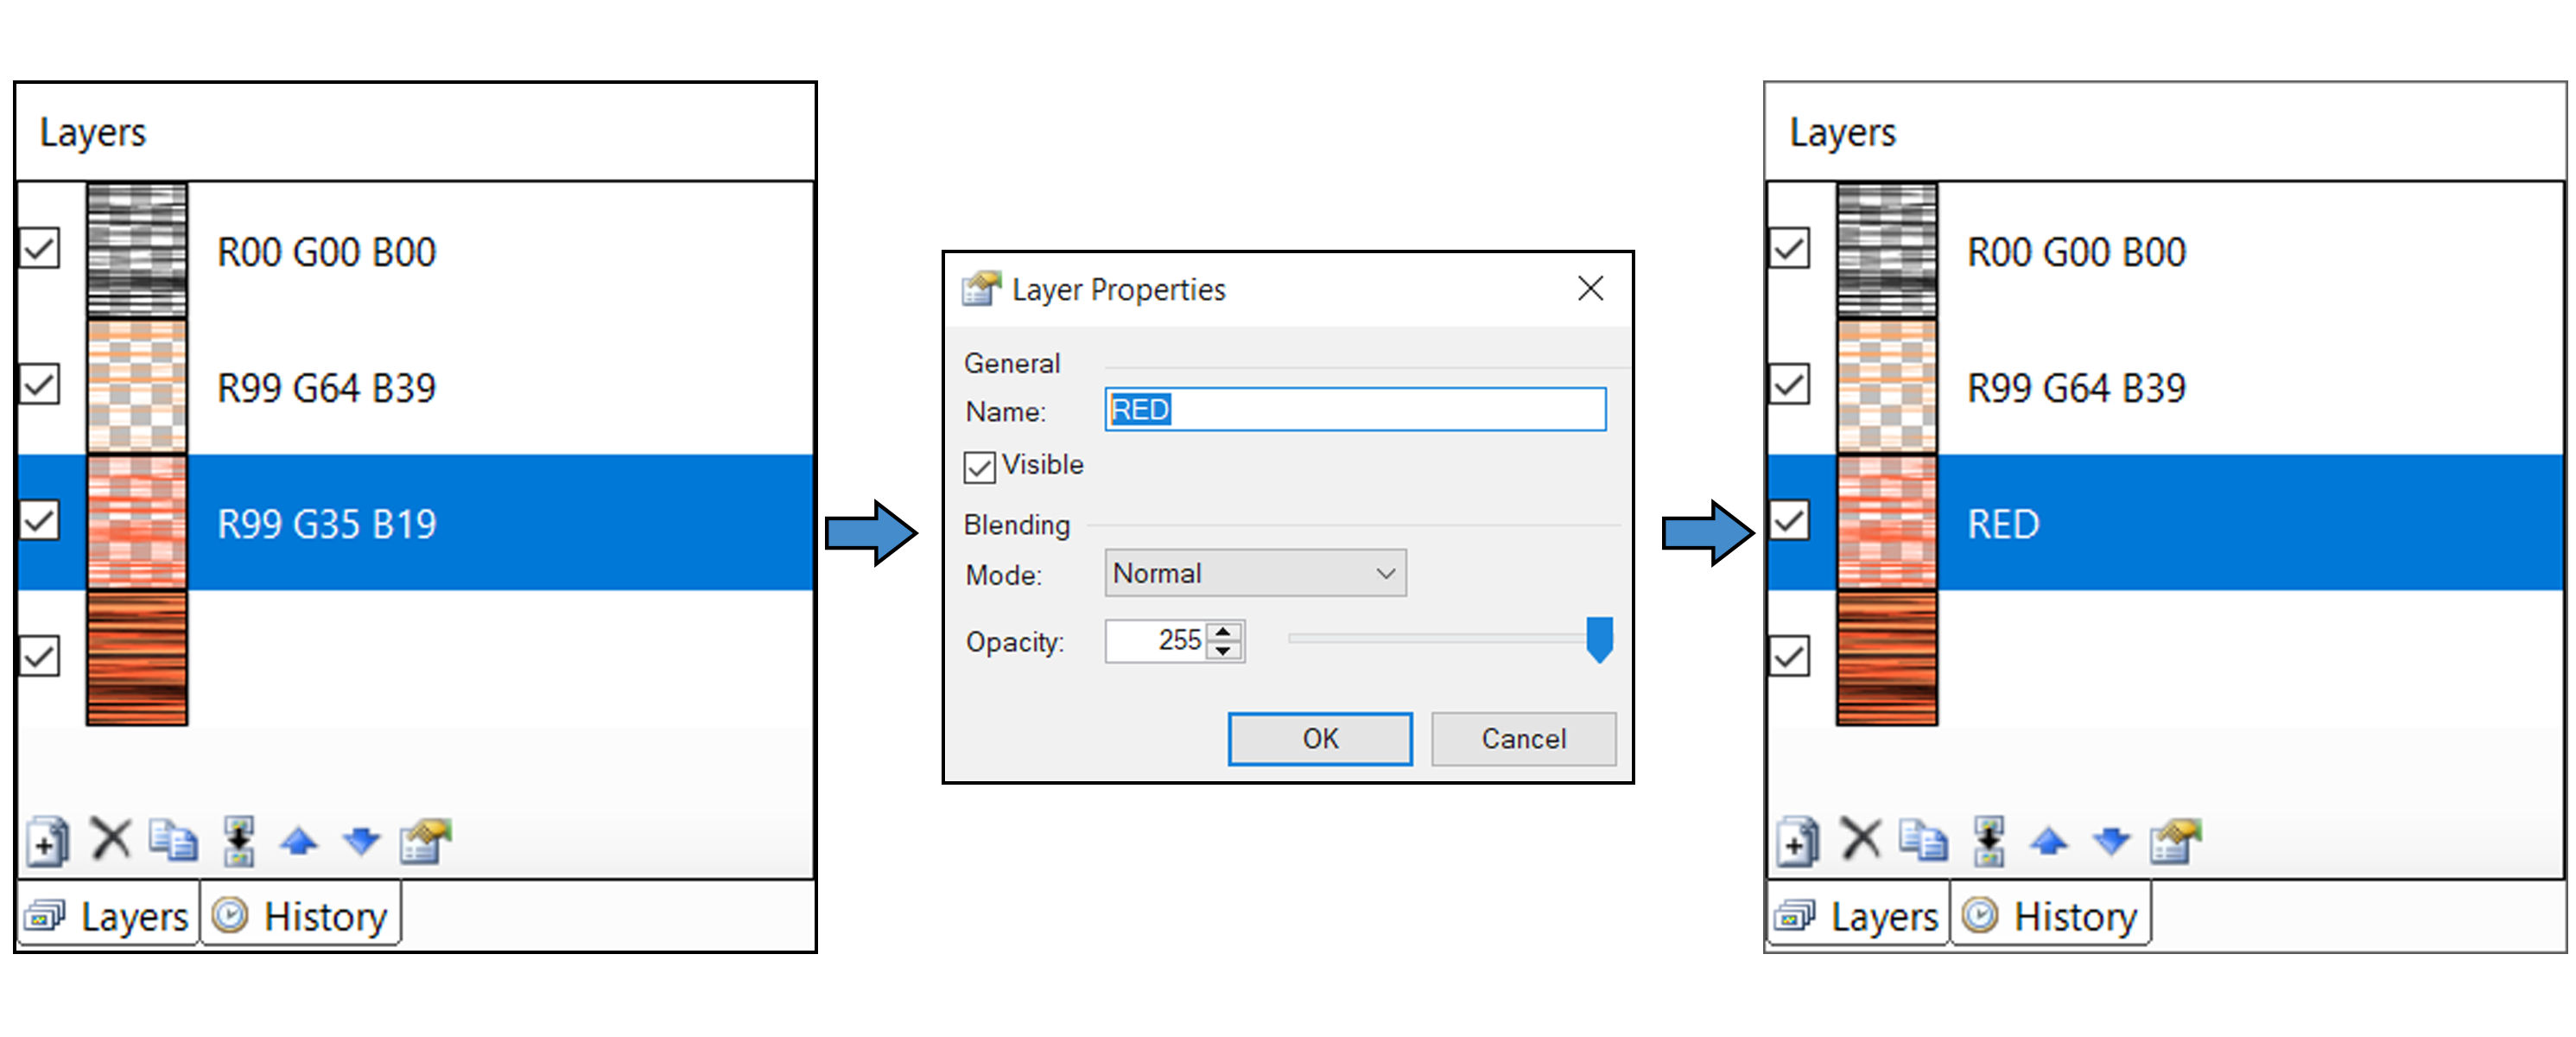2576x1037 pixels.
Task: Click Duplicate Layer icon in right panel
Action: point(1923,840)
